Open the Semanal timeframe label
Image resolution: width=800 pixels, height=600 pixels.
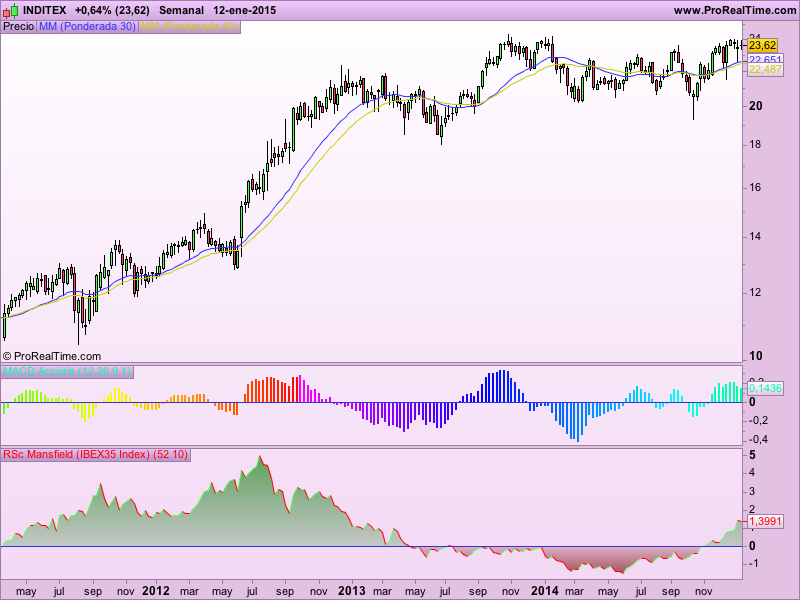(x=181, y=10)
